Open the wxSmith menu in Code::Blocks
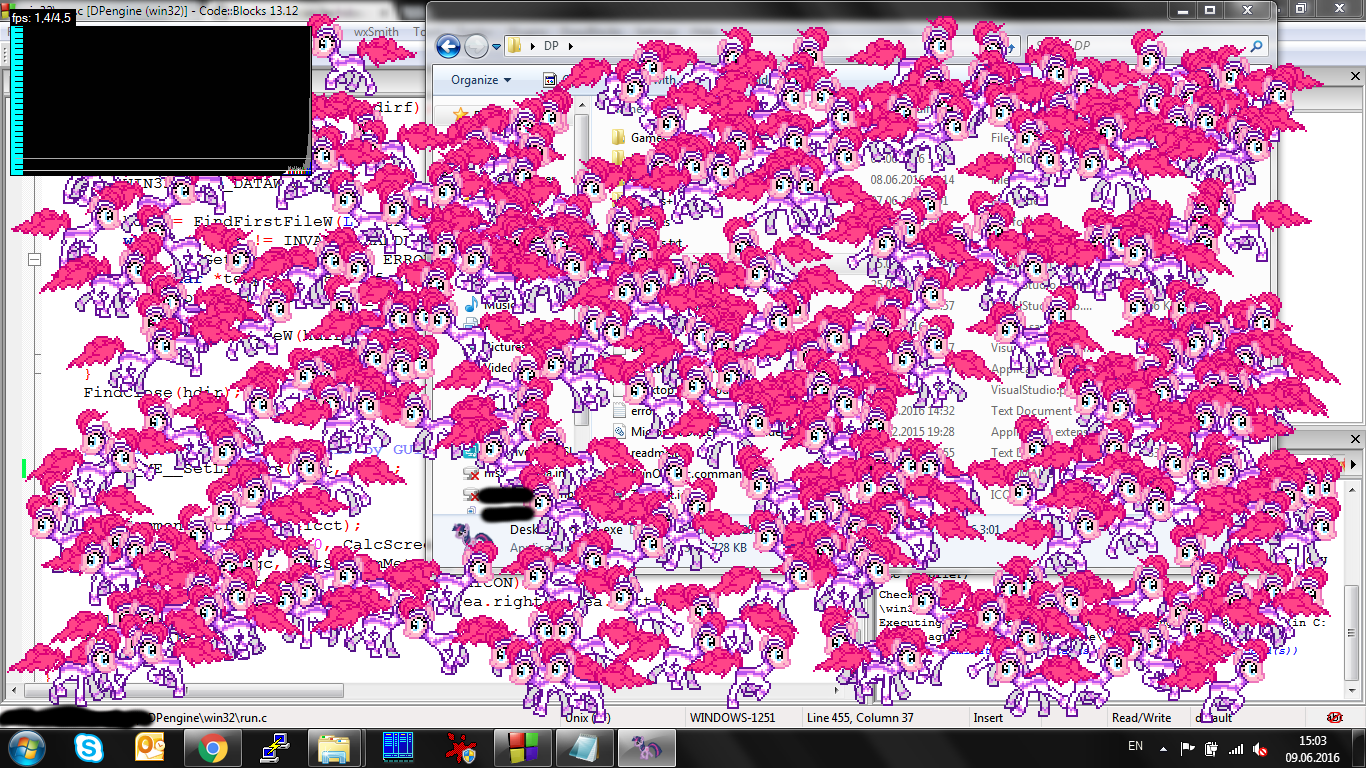Image resolution: width=1366 pixels, height=768 pixels. 376,32
